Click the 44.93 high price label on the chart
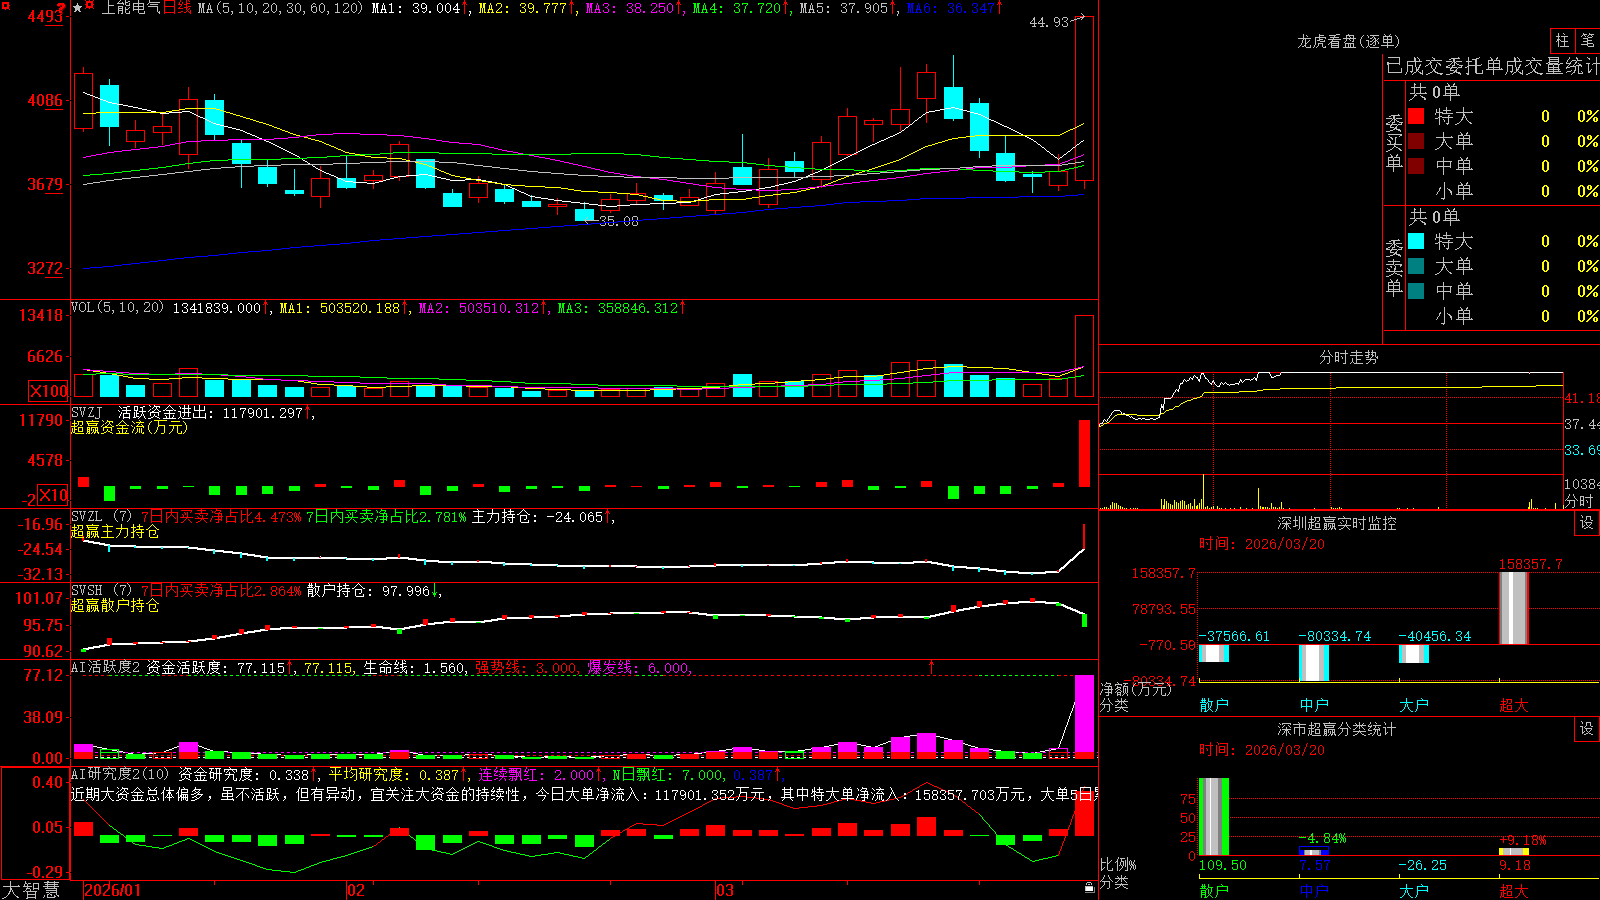 click(x=1049, y=22)
